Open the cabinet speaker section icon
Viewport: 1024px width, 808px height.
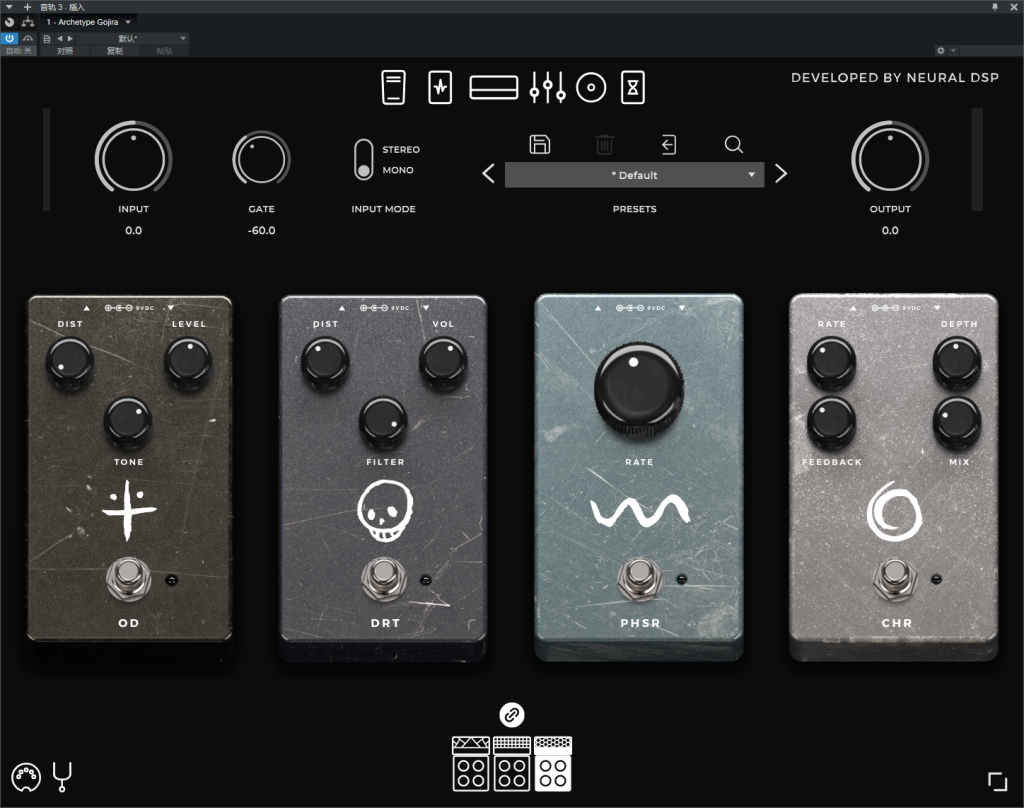click(591, 88)
